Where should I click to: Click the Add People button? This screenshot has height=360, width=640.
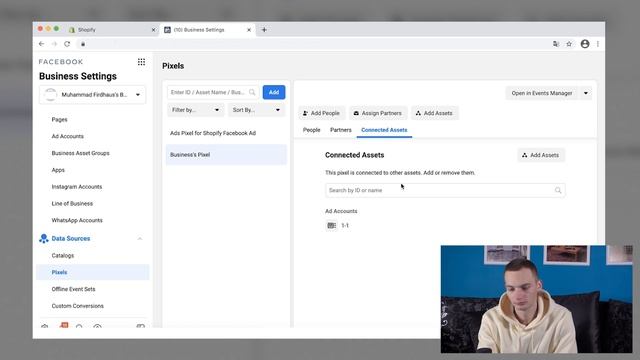322,113
